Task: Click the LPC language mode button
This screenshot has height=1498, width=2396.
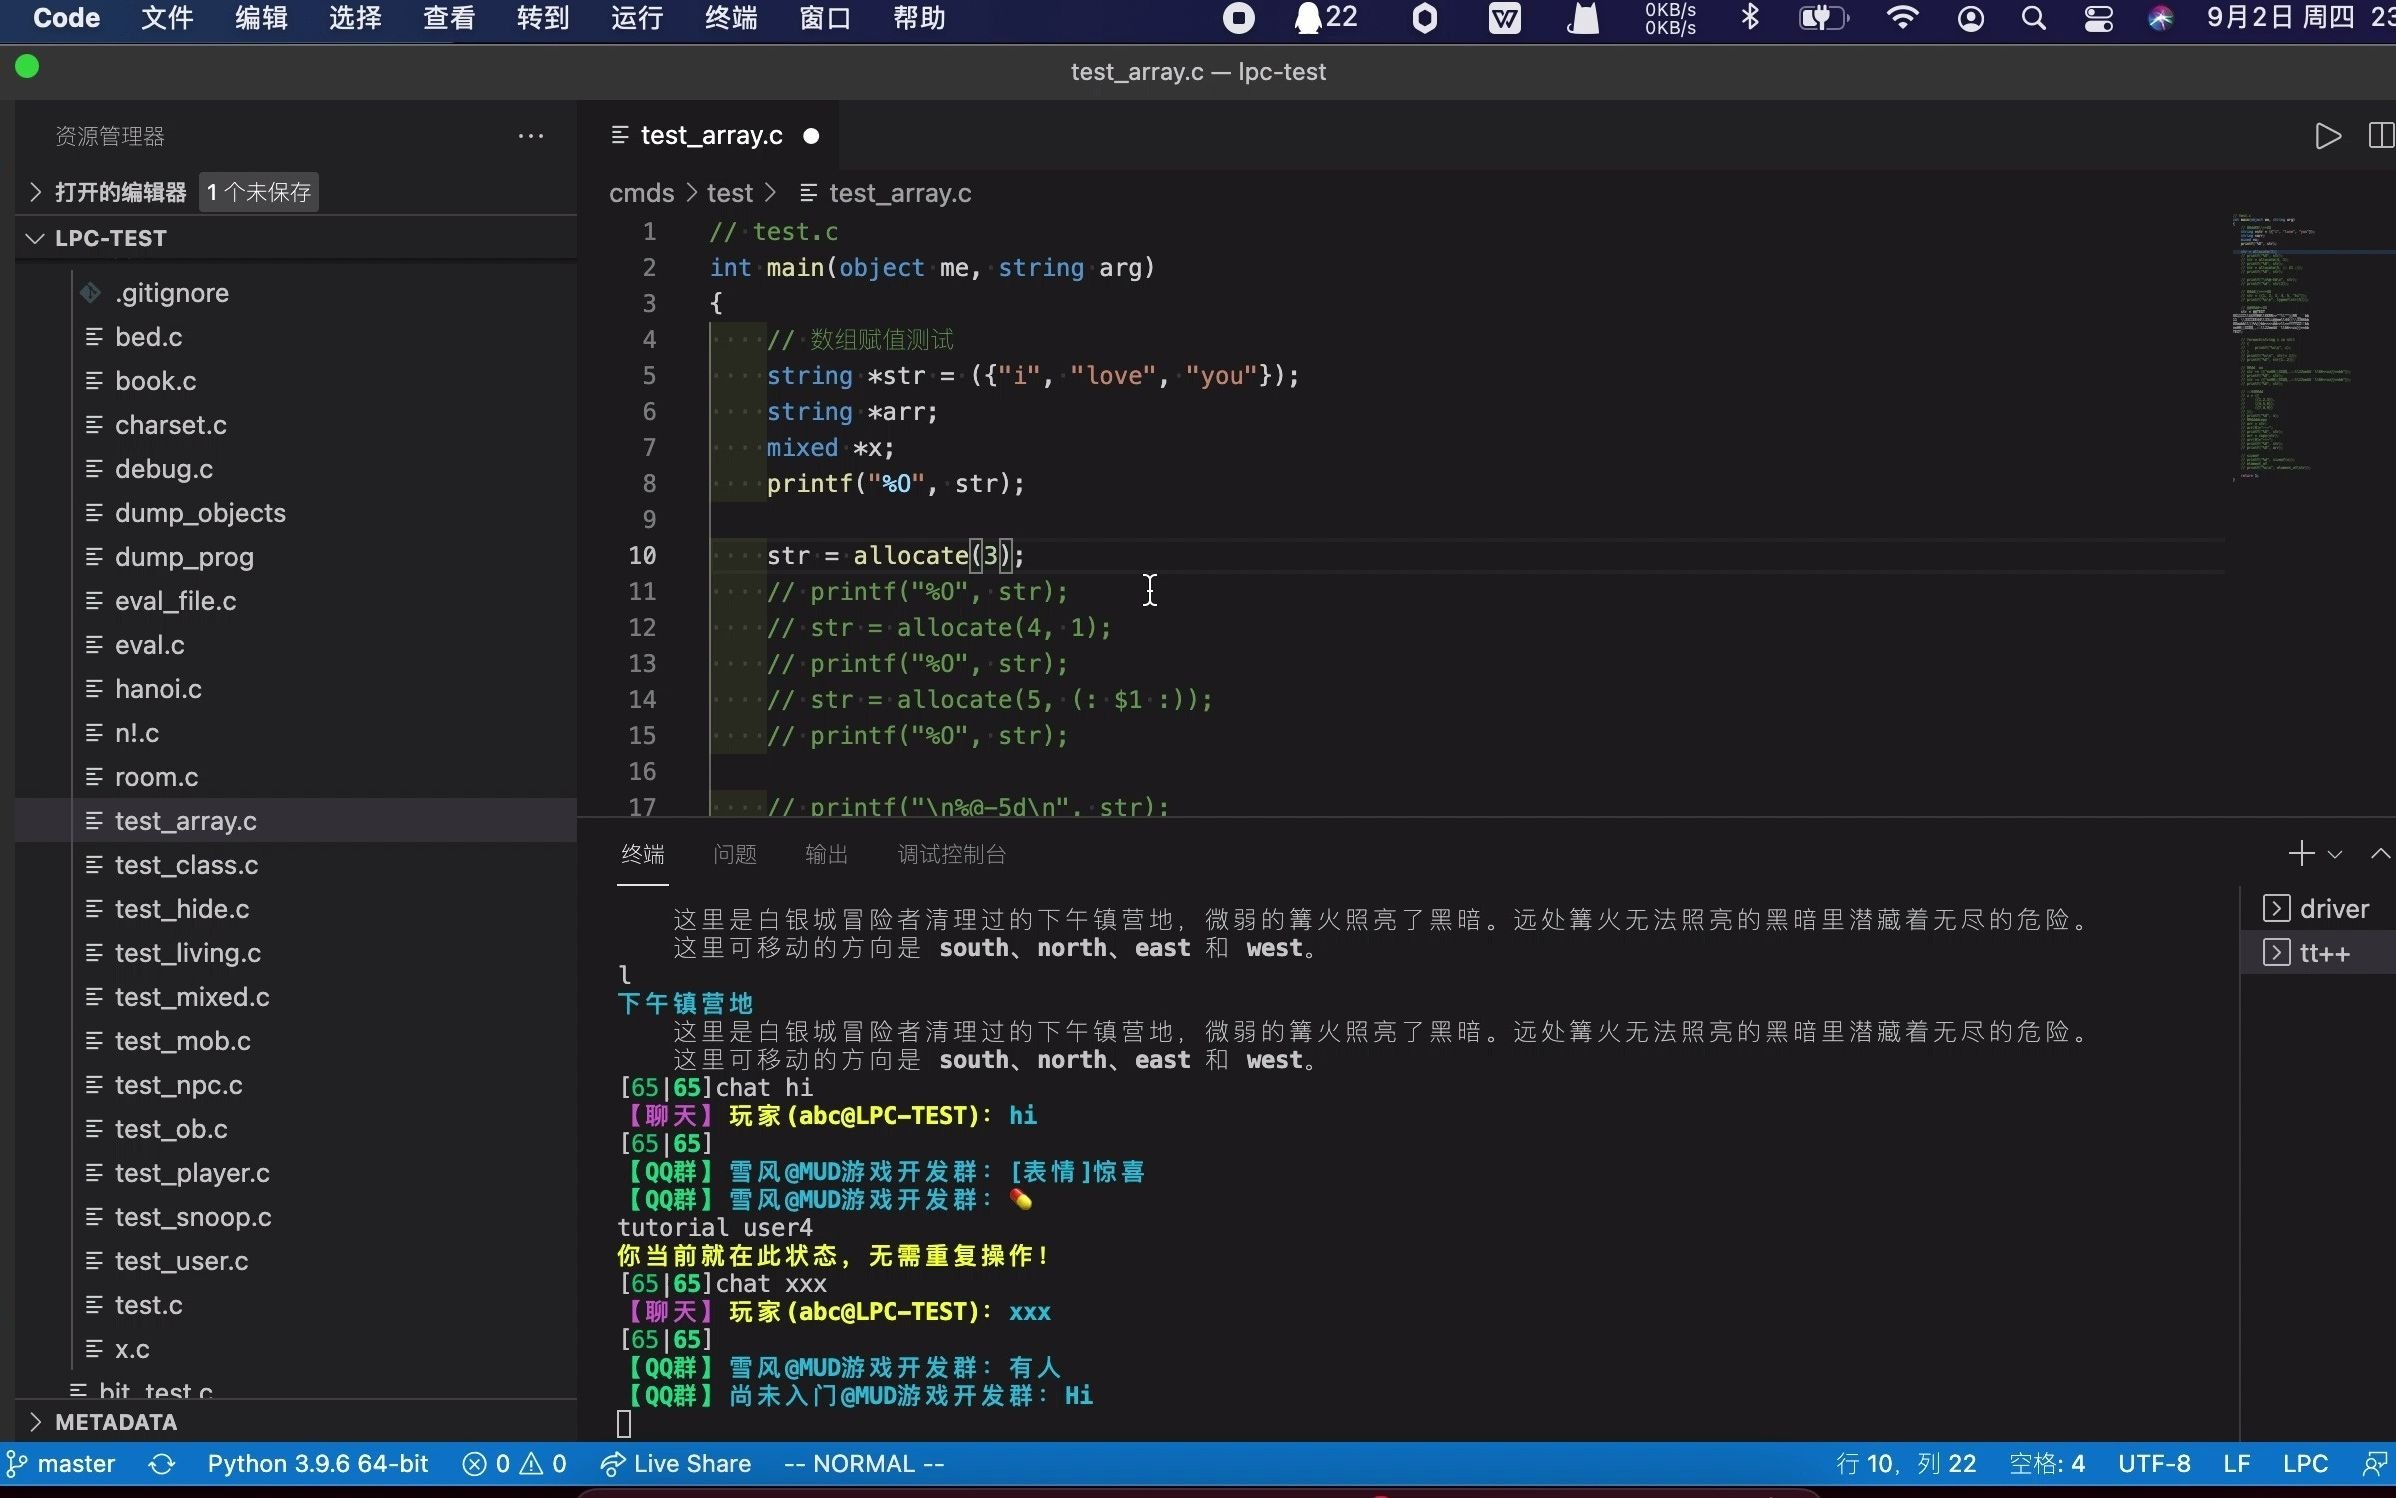Action: click(2305, 1464)
